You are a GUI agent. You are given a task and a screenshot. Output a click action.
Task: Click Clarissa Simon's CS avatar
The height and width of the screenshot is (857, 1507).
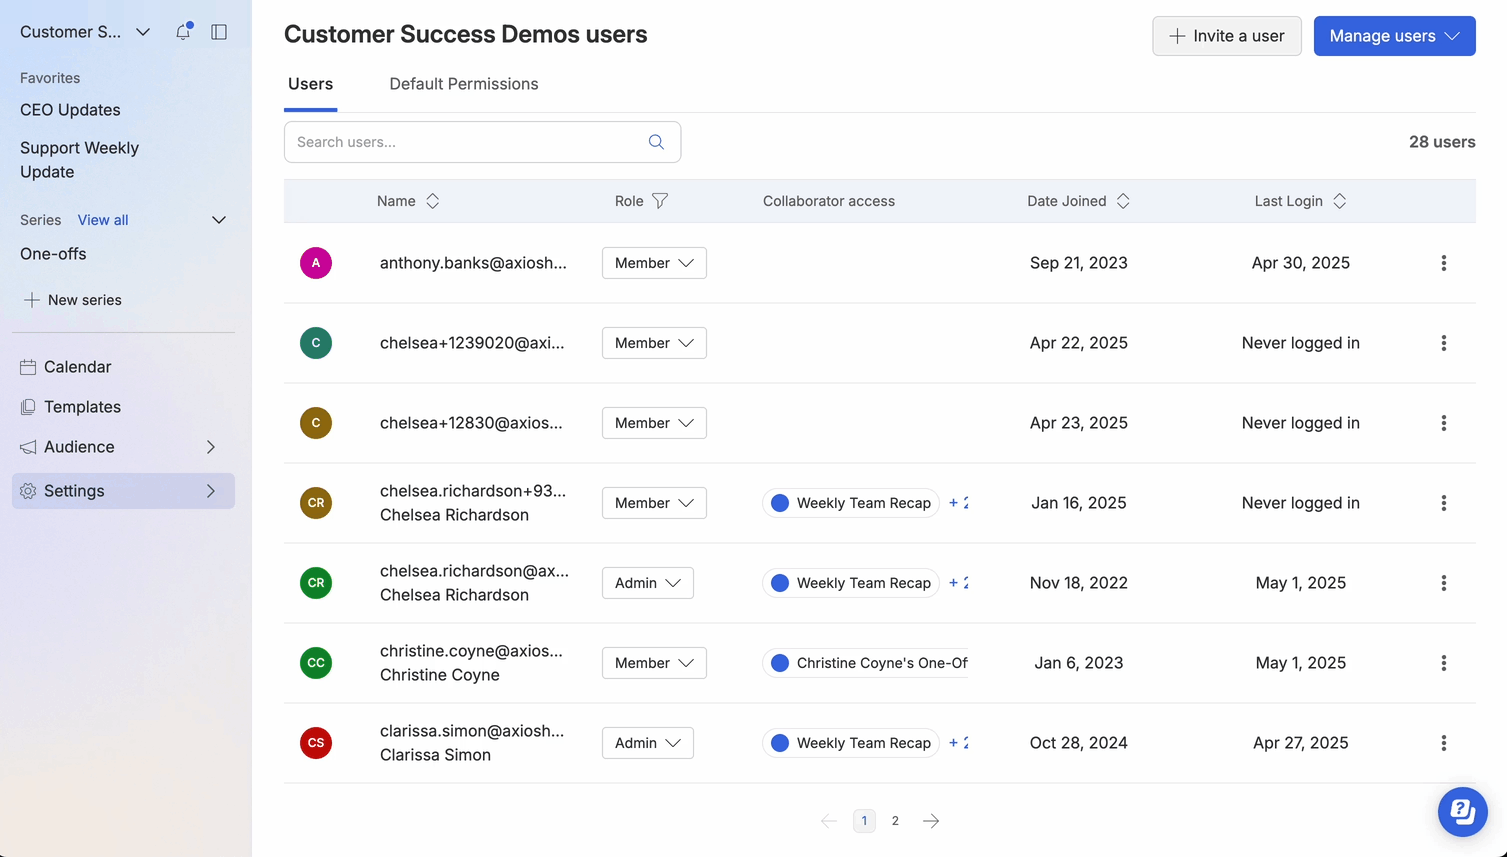pyautogui.click(x=316, y=743)
